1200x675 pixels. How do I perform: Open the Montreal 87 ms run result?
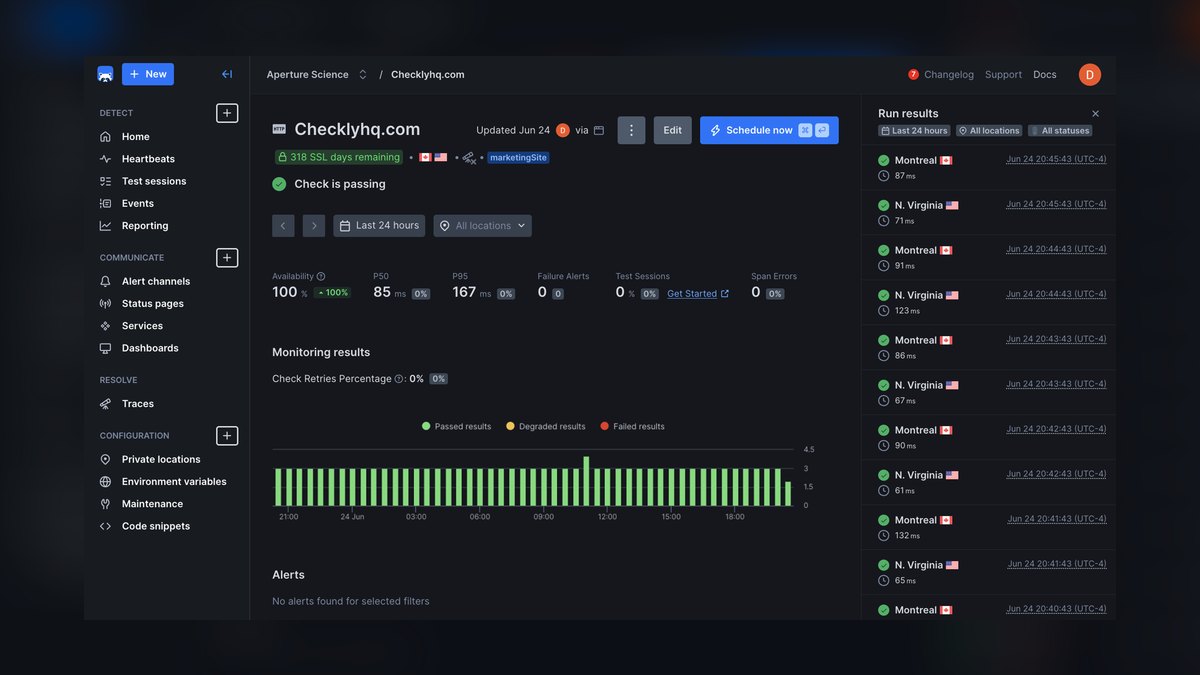coord(988,168)
